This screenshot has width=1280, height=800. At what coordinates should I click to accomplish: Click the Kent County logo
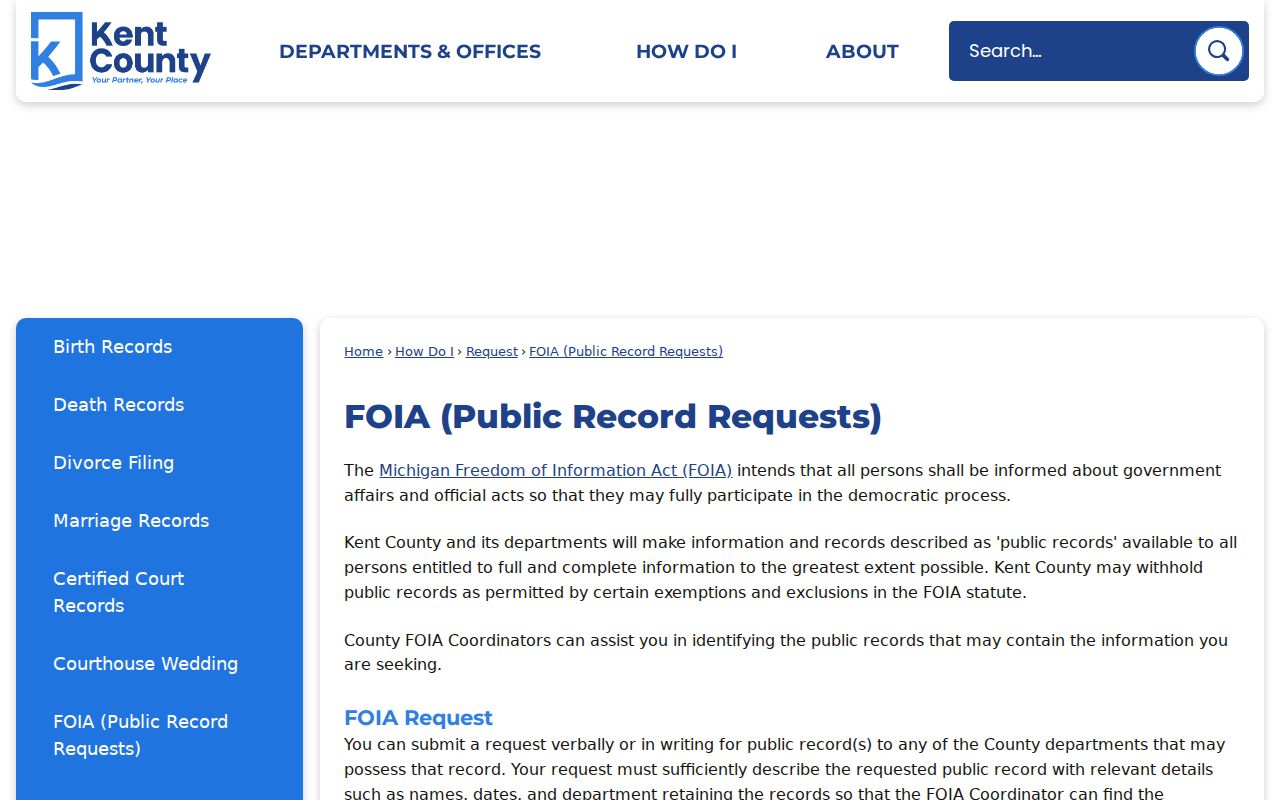pos(121,51)
